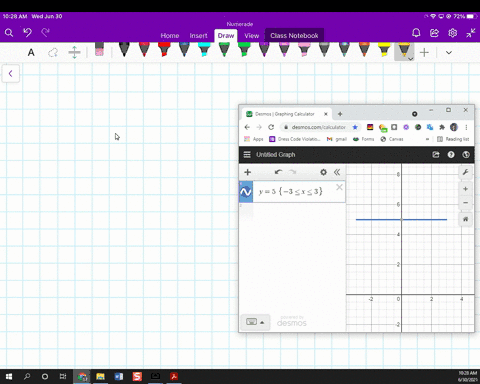Collapse the Desmos expression list
The width and height of the screenshot is (480, 384).
337,172
